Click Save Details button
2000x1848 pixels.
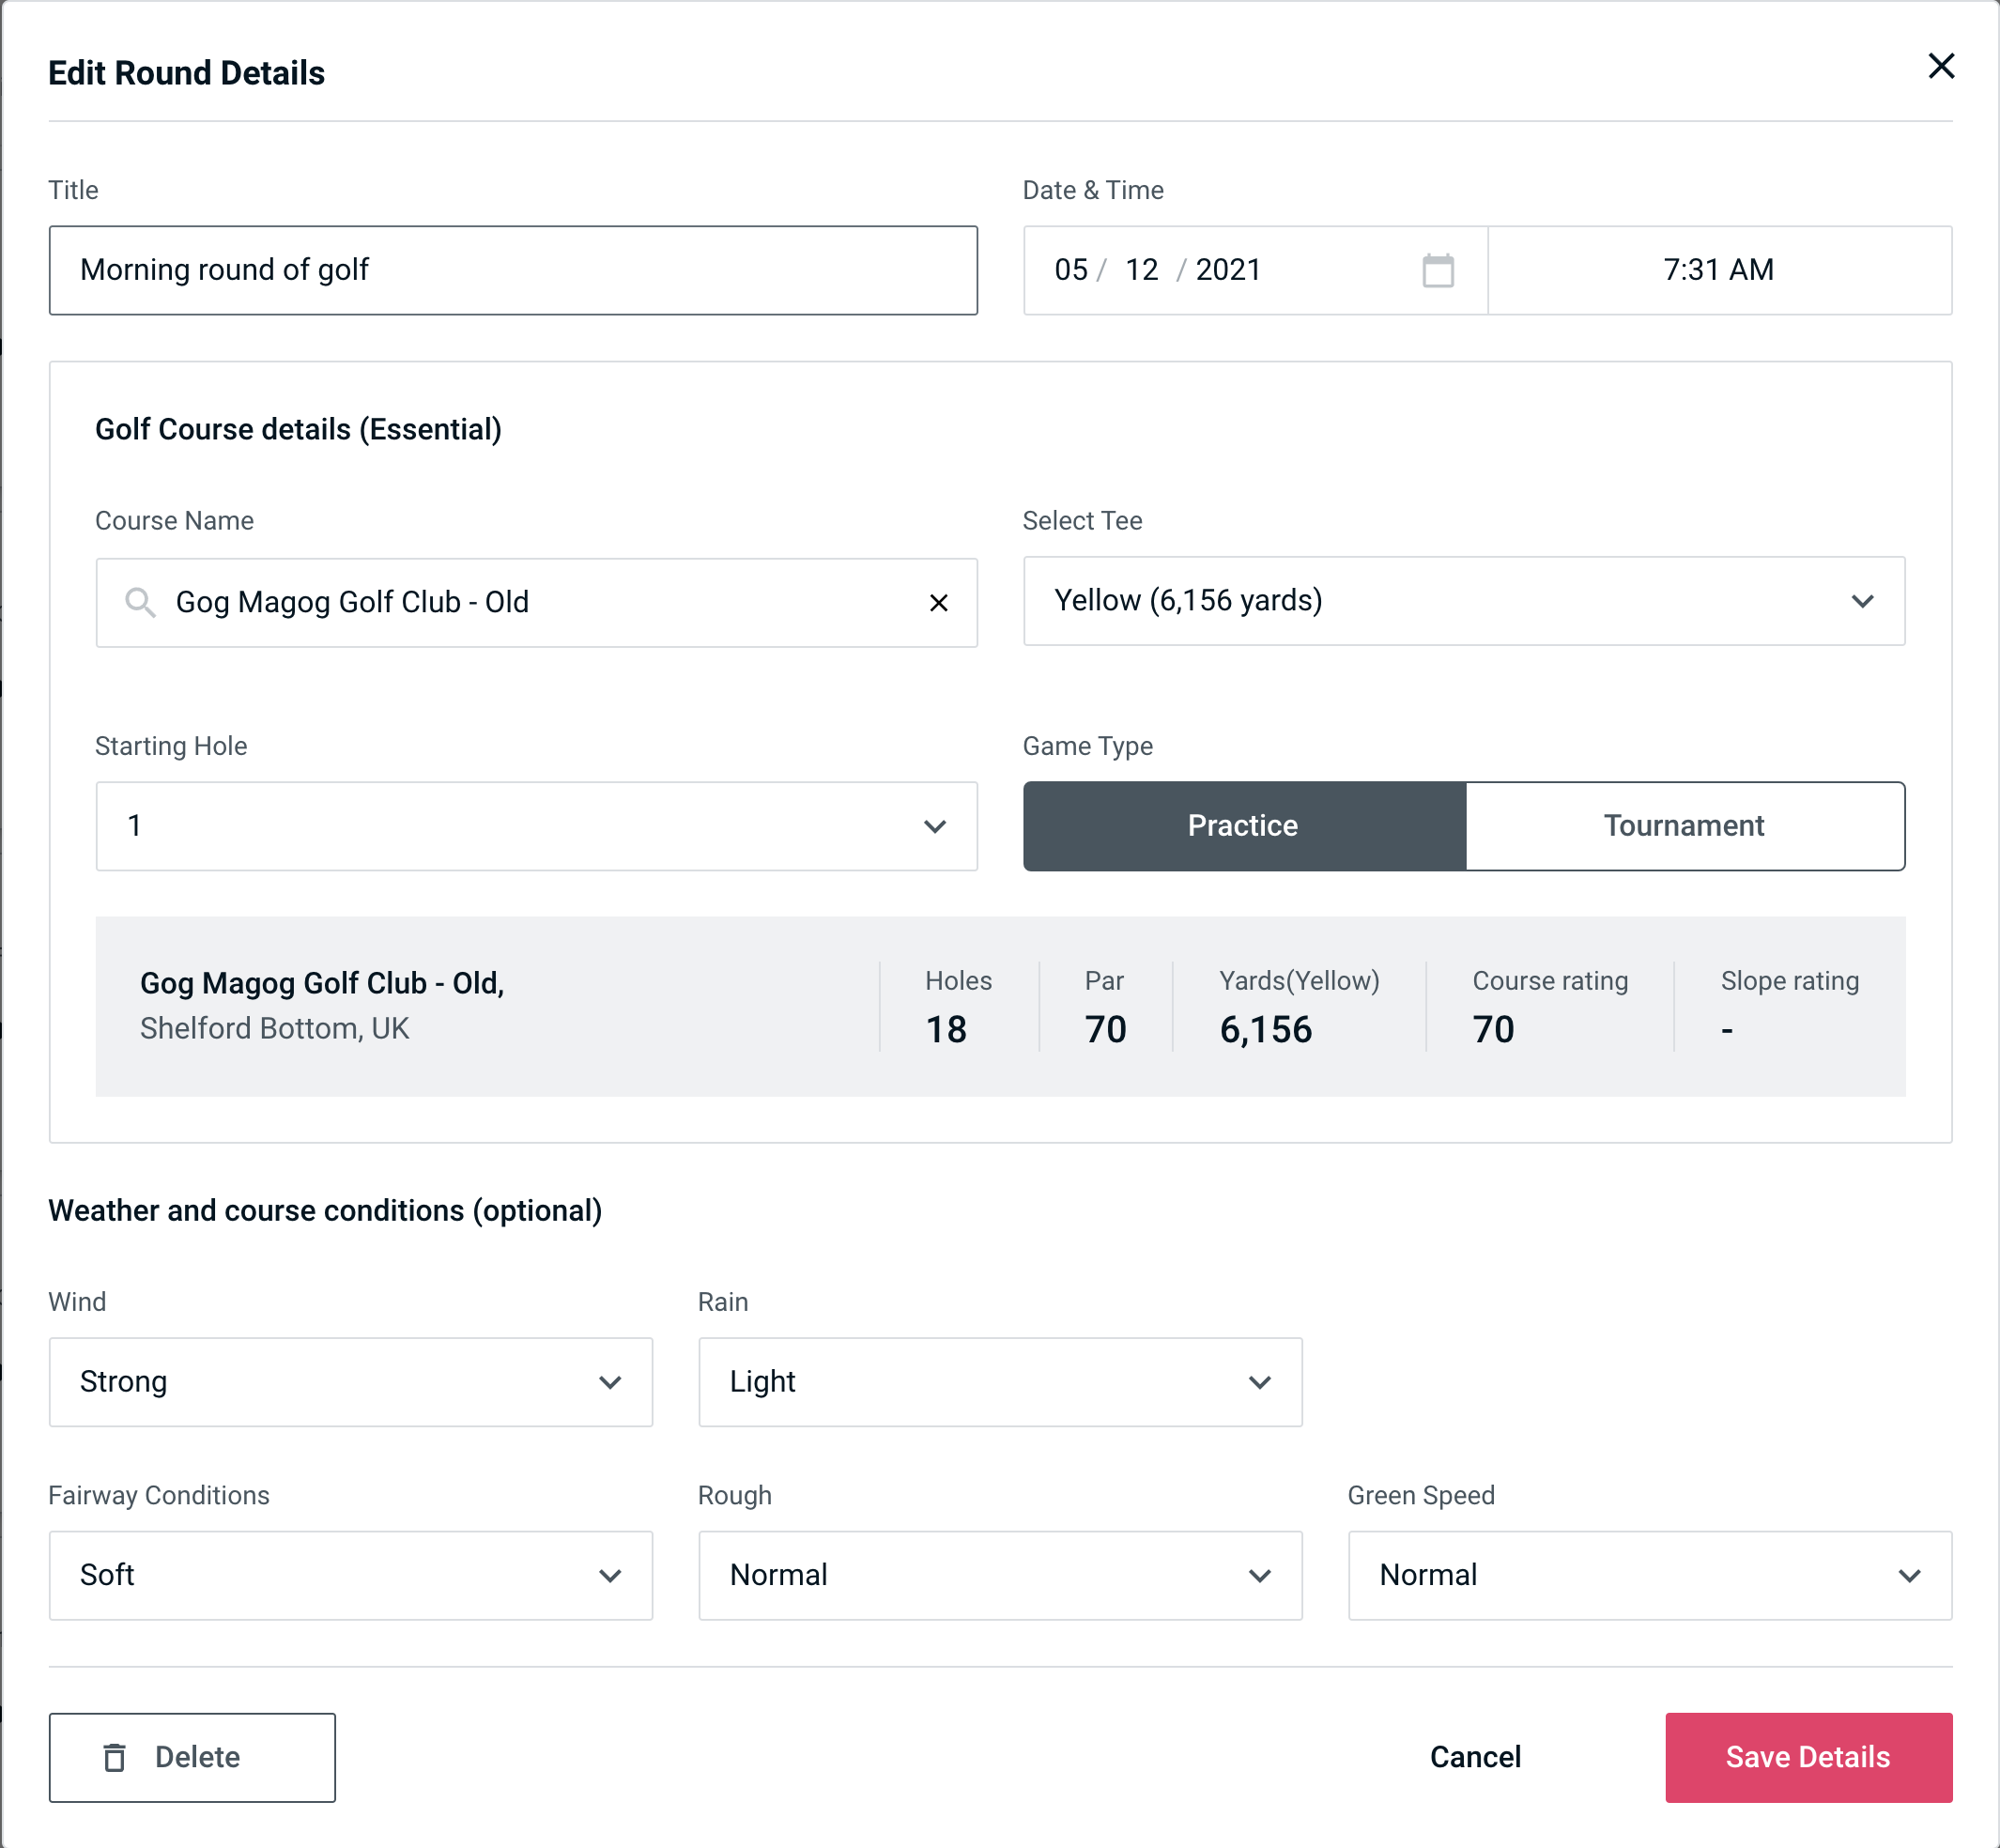point(1807,1756)
